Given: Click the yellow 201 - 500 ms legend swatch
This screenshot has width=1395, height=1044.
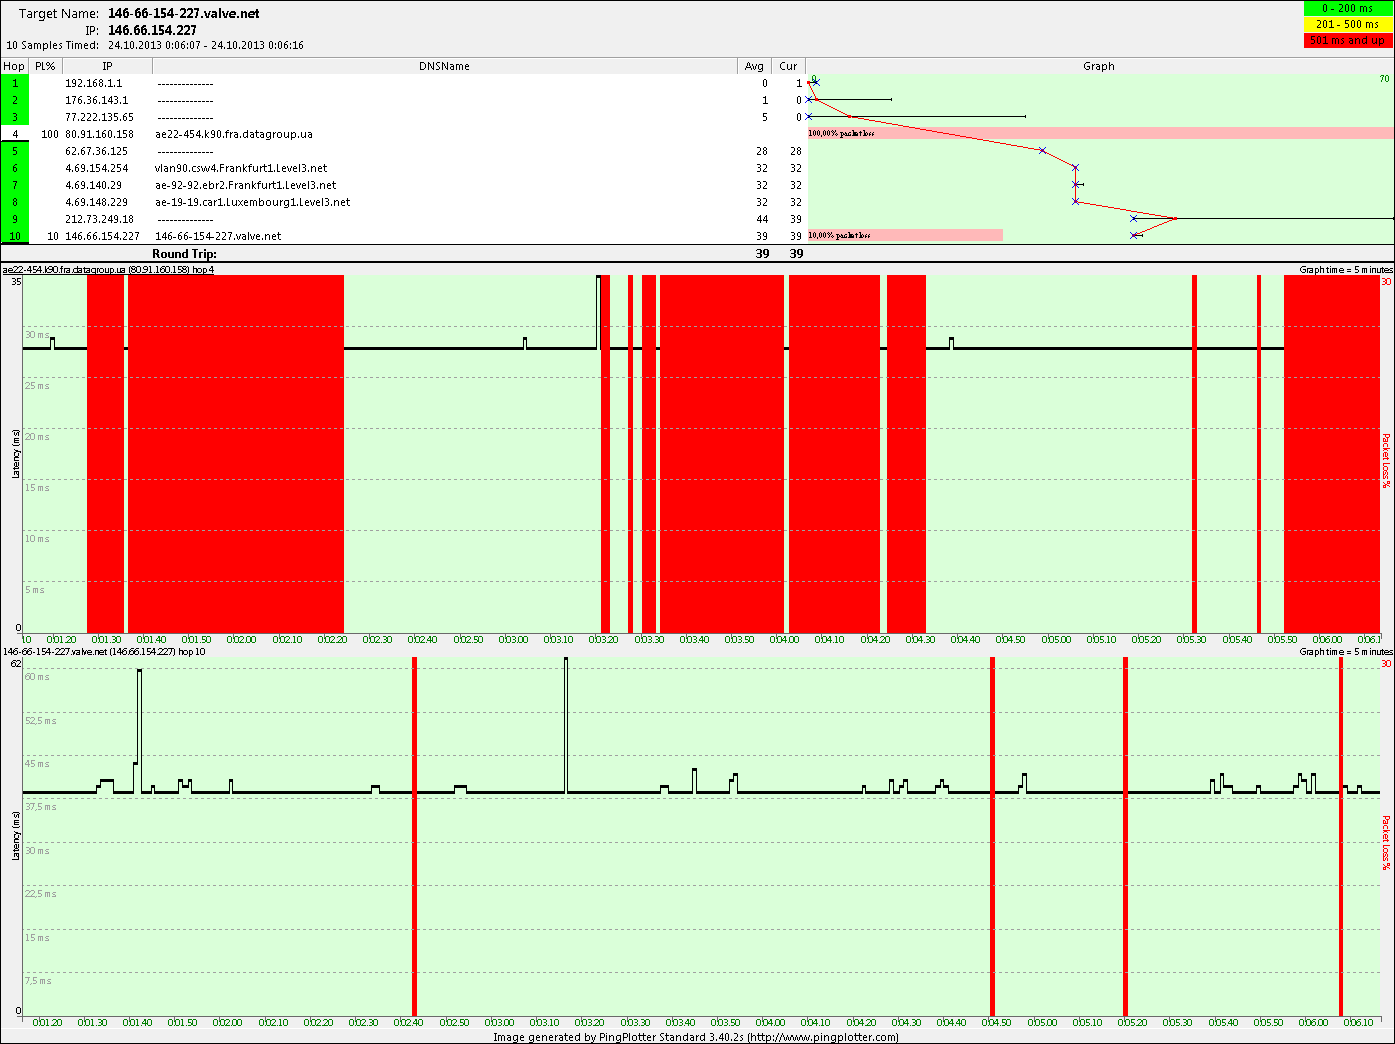Looking at the screenshot, I should pyautogui.click(x=1347, y=24).
